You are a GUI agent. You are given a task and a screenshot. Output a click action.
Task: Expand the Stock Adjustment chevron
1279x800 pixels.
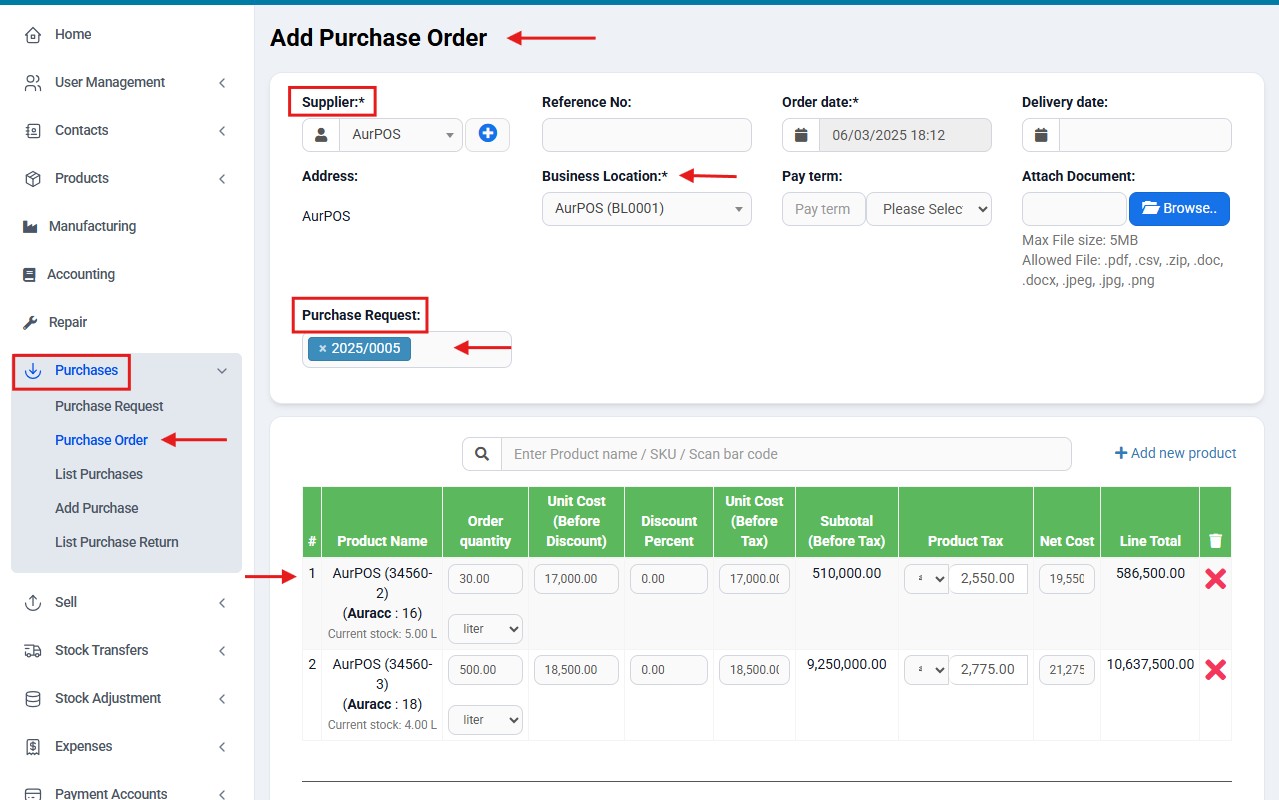[x=222, y=699]
